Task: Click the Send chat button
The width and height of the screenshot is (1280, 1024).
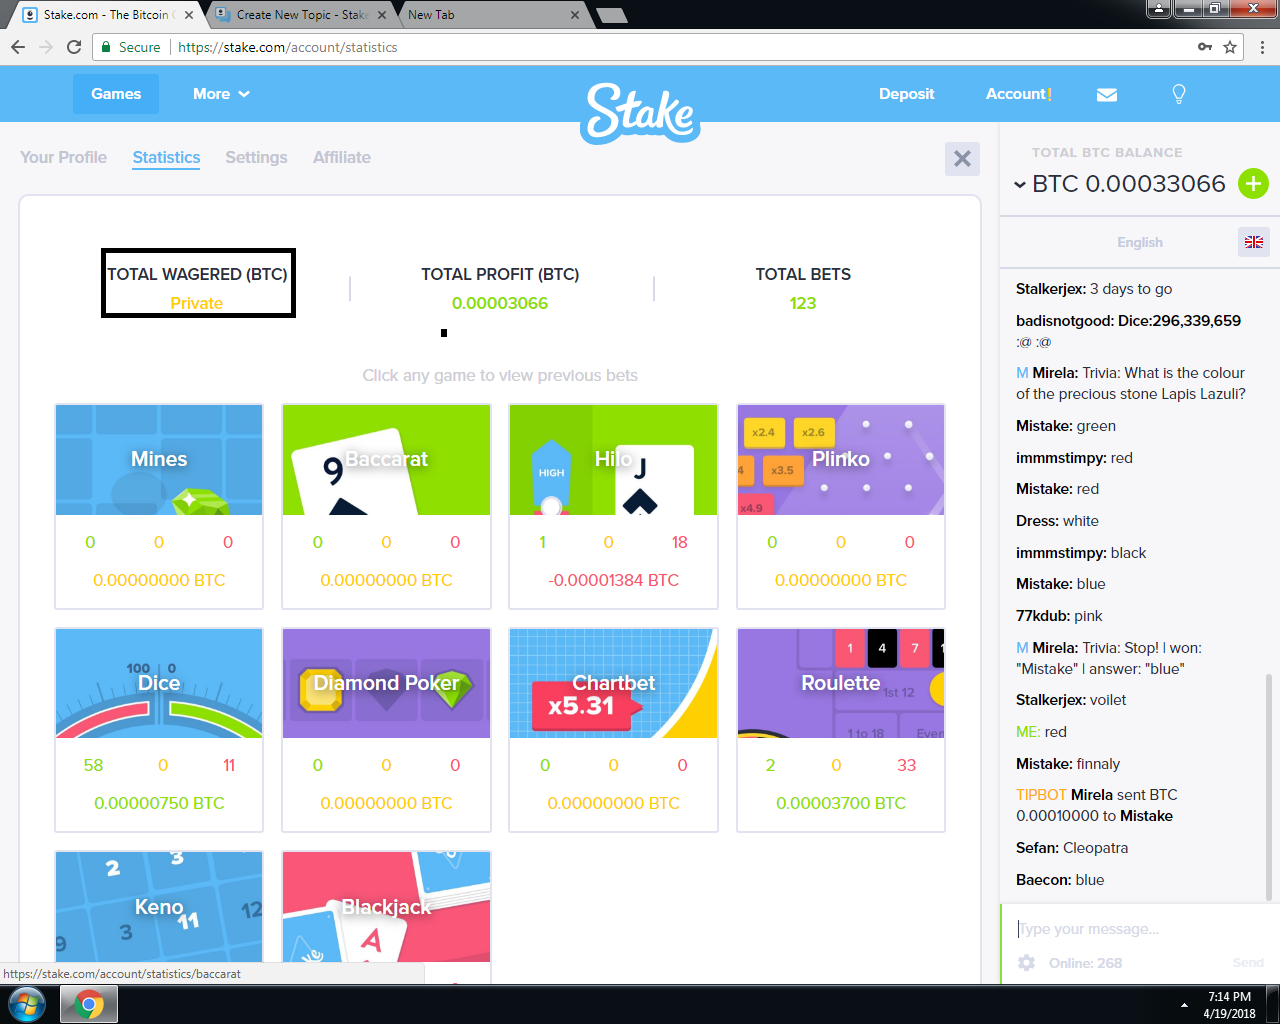Action: coord(1248,963)
